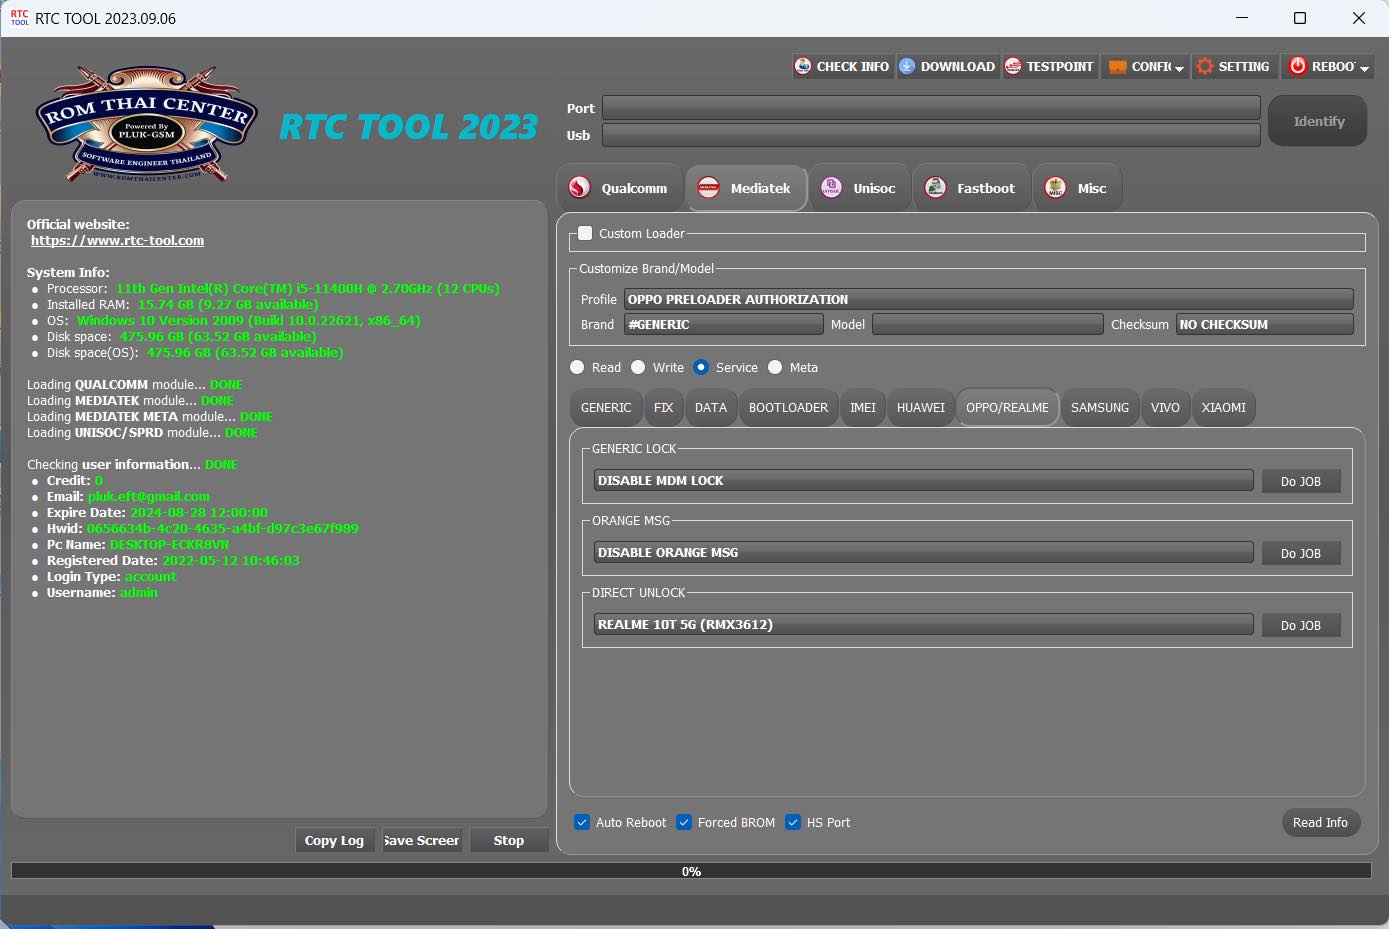The height and width of the screenshot is (929, 1389).
Task: Enable the Custom Loader checkbox
Action: 586,233
